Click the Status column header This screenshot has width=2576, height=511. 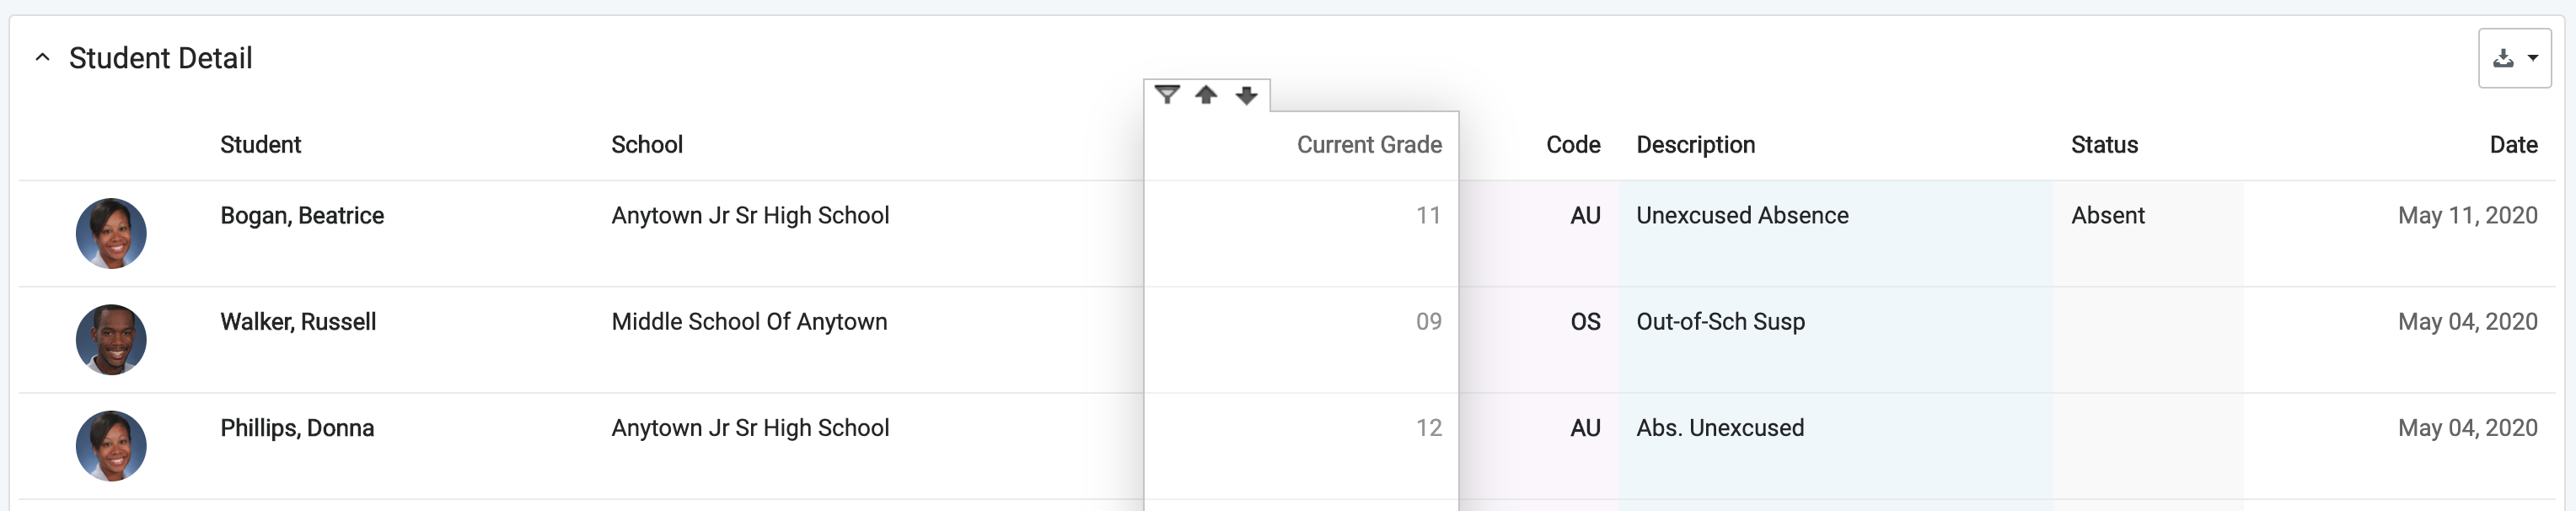(2104, 145)
